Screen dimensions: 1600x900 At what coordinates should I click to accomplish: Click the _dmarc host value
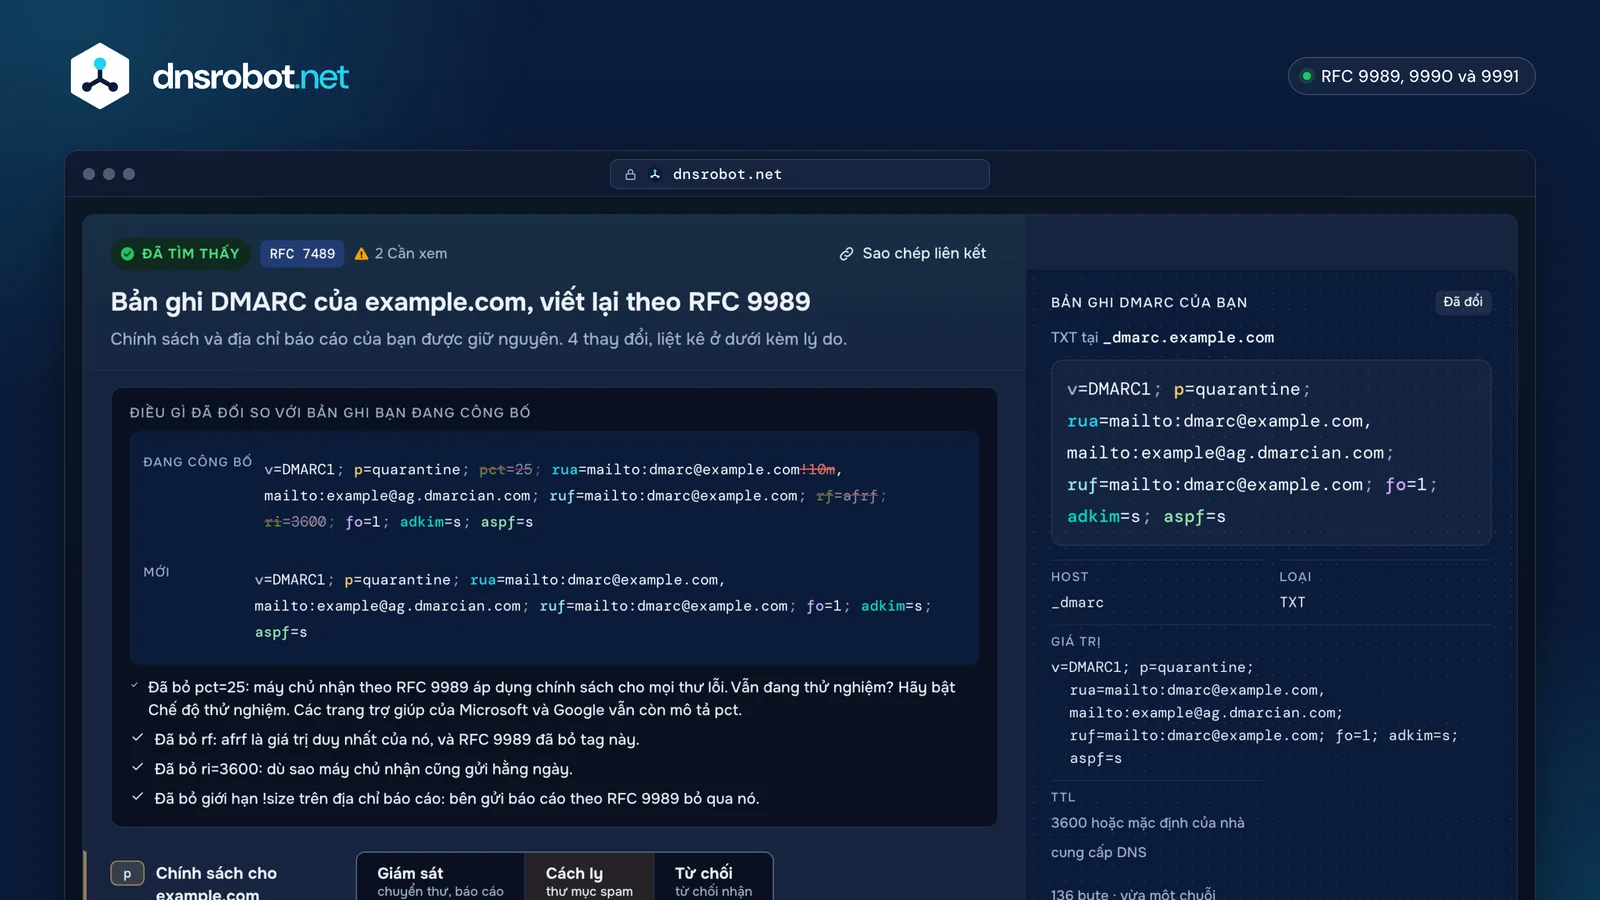[x=1077, y=603]
